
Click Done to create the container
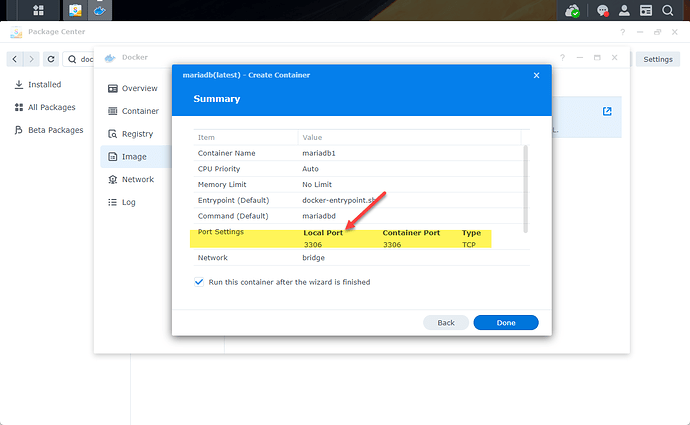[x=506, y=322]
